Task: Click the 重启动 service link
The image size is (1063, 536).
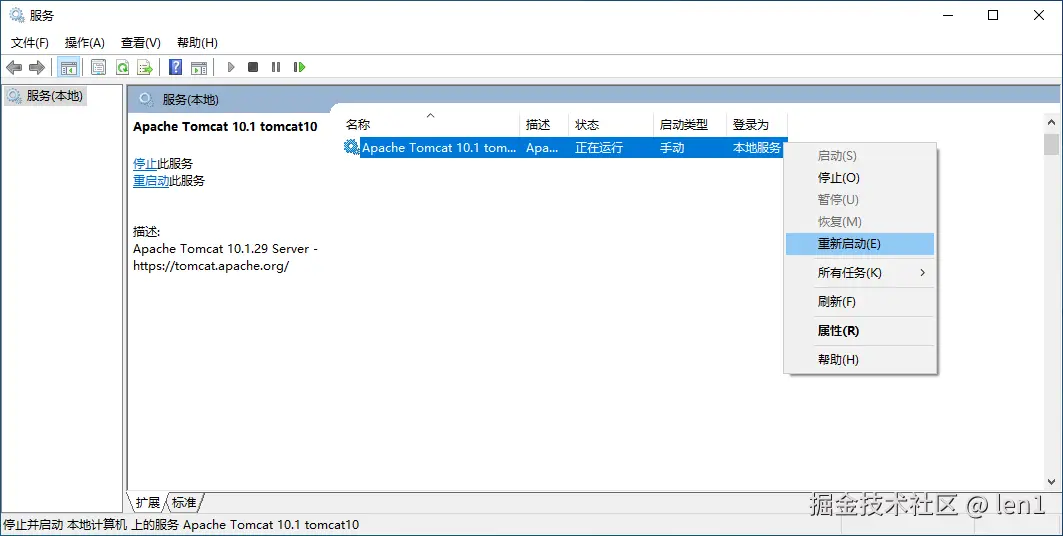Action: [151, 181]
